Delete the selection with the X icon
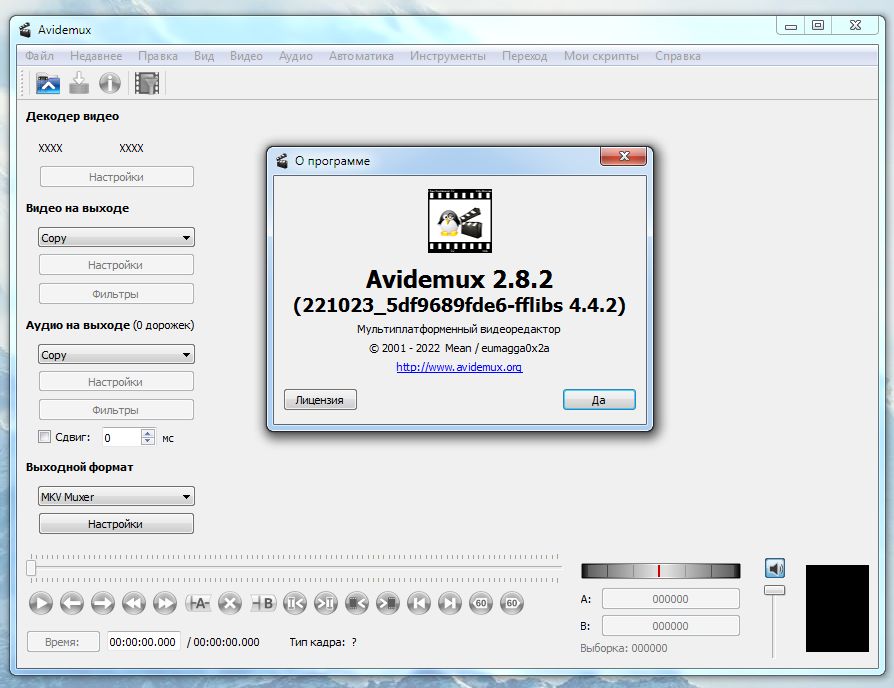 (x=230, y=603)
